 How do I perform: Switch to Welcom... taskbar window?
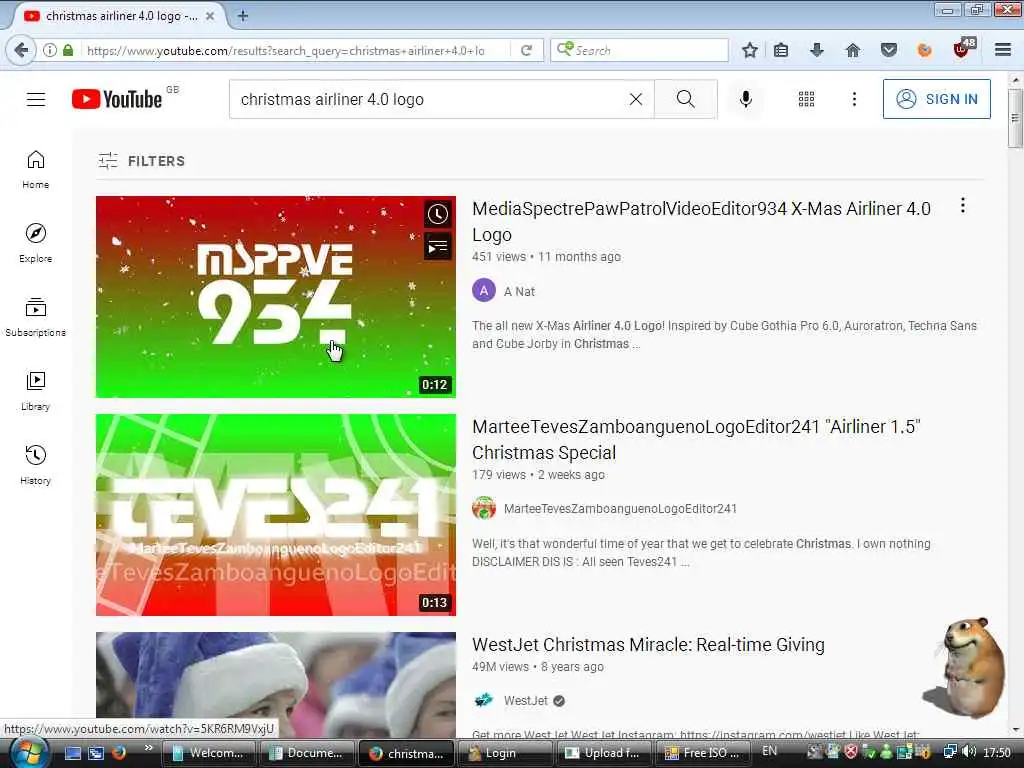pos(208,753)
